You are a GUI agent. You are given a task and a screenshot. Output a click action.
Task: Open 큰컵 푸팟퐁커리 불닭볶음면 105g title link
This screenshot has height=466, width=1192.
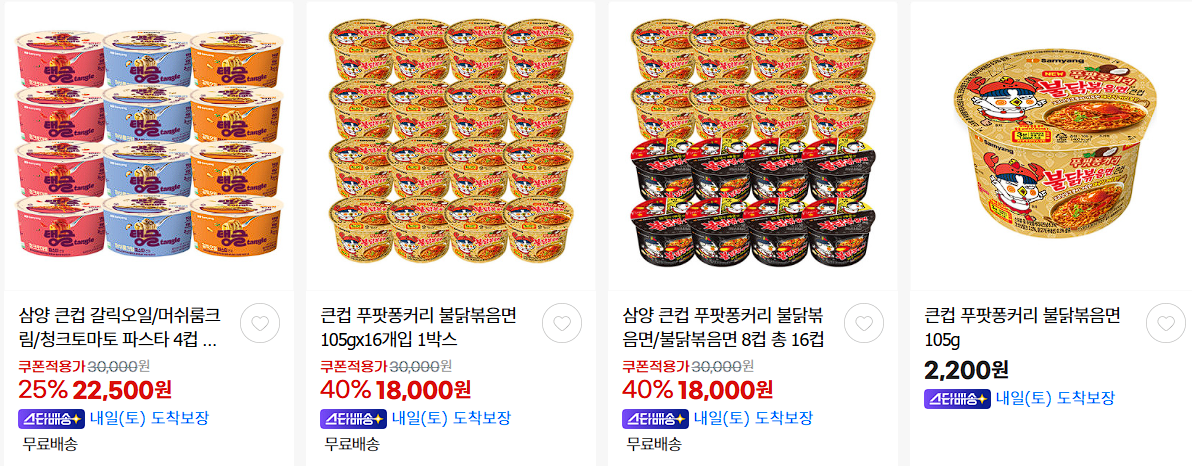[x=1022, y=325]
